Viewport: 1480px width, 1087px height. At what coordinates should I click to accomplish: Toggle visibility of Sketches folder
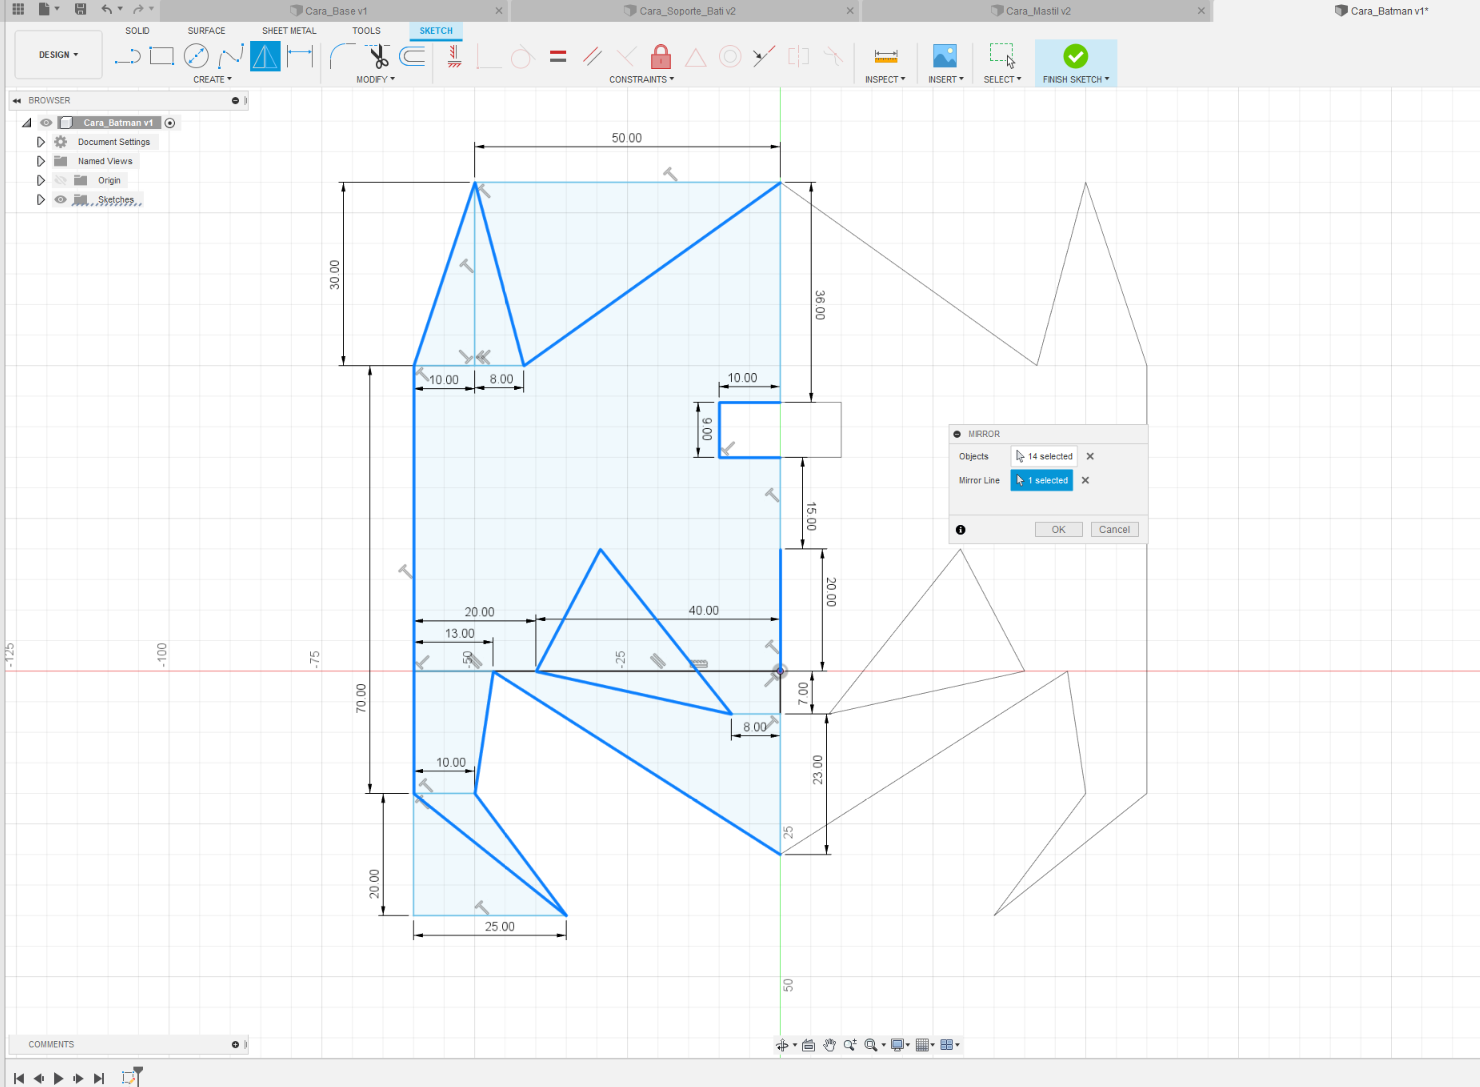61,200
